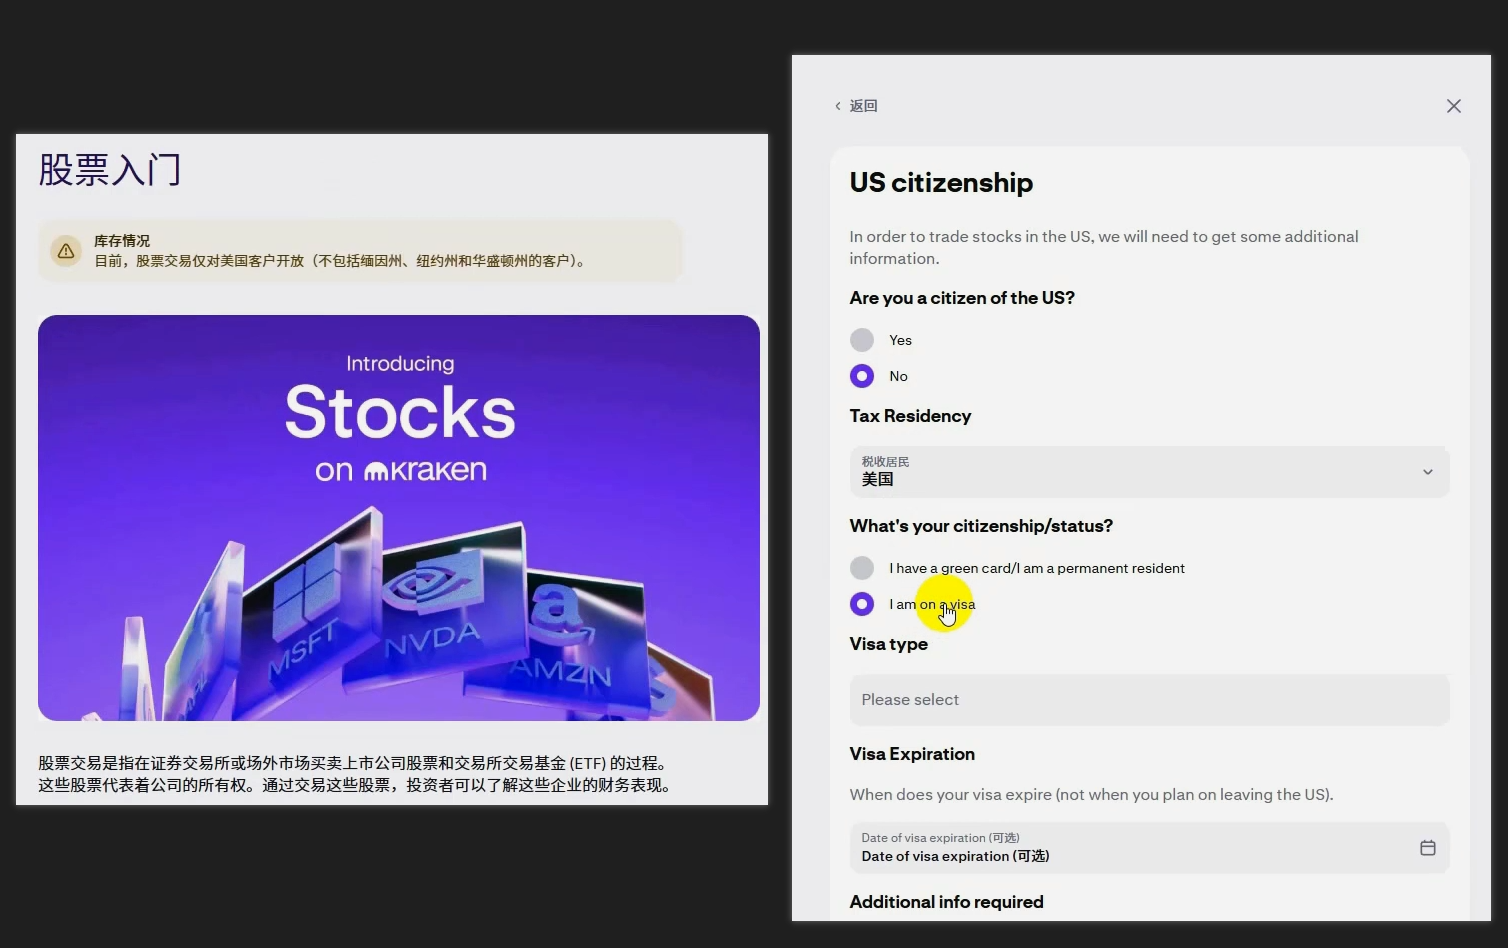The height and width of the screenshot is (948, 1508).
Task: Choose green card permanent resident option
Action: point(862,568)
